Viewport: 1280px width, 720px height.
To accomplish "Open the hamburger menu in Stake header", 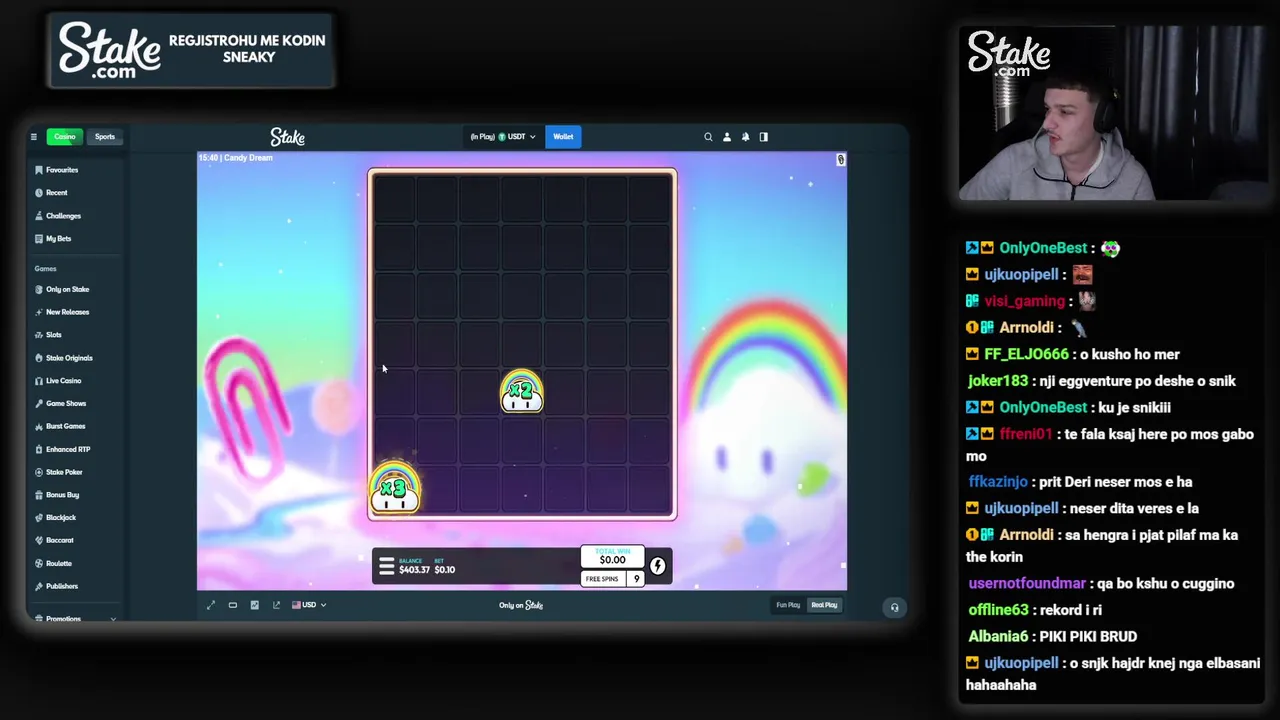I will pos(33,137).
